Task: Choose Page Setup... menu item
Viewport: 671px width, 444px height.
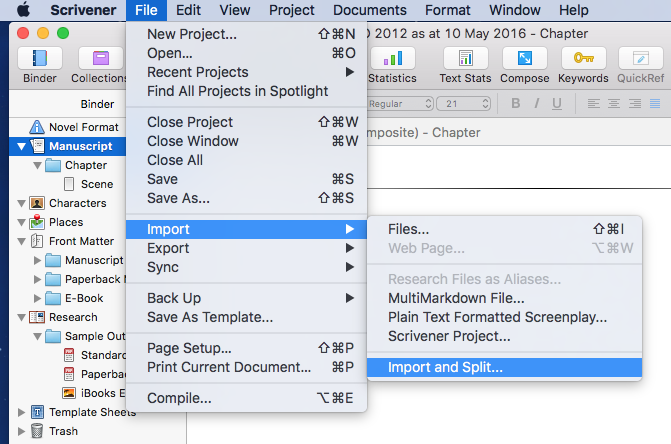Action: 246,348
